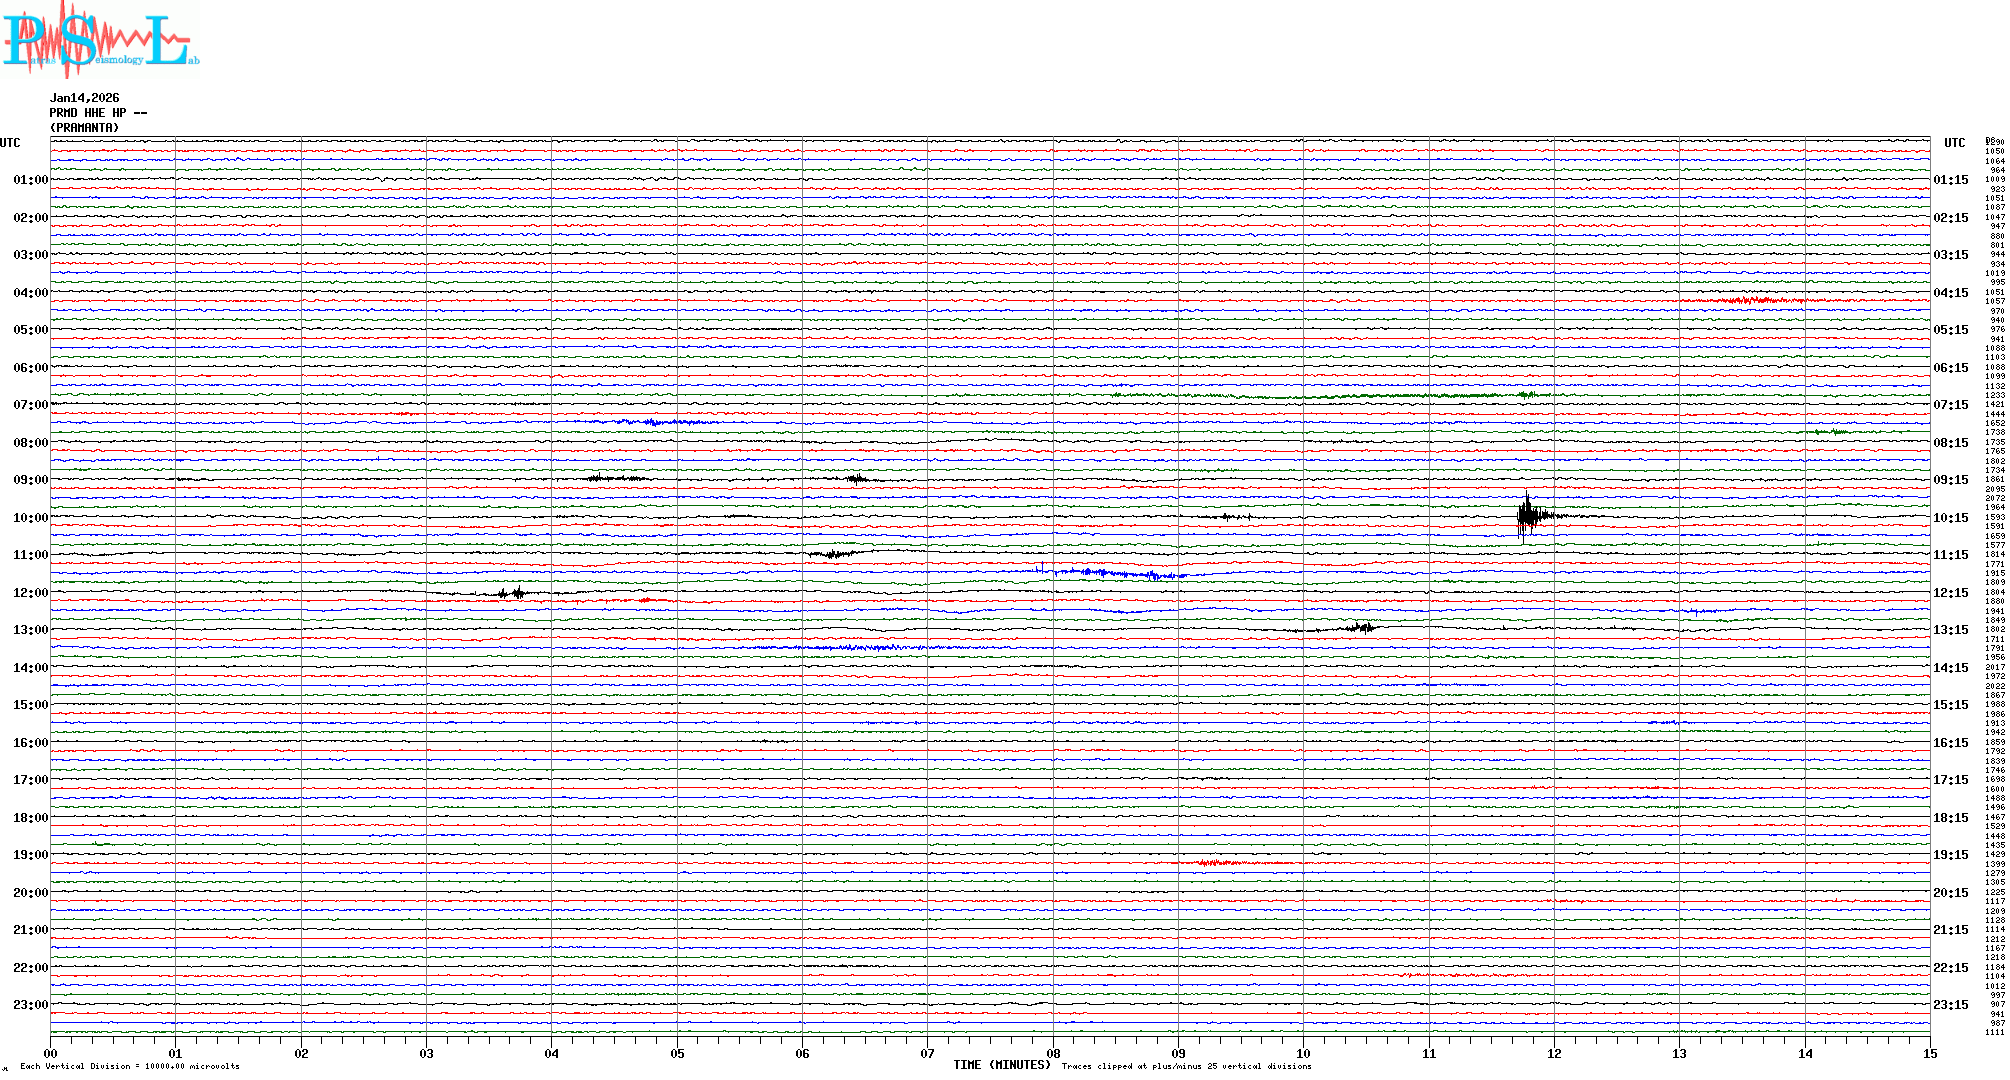The width and height of the screenshot is (2010, 1080).
Task: Click the PSL Seismology Lab logo
Action: [100, 40]
